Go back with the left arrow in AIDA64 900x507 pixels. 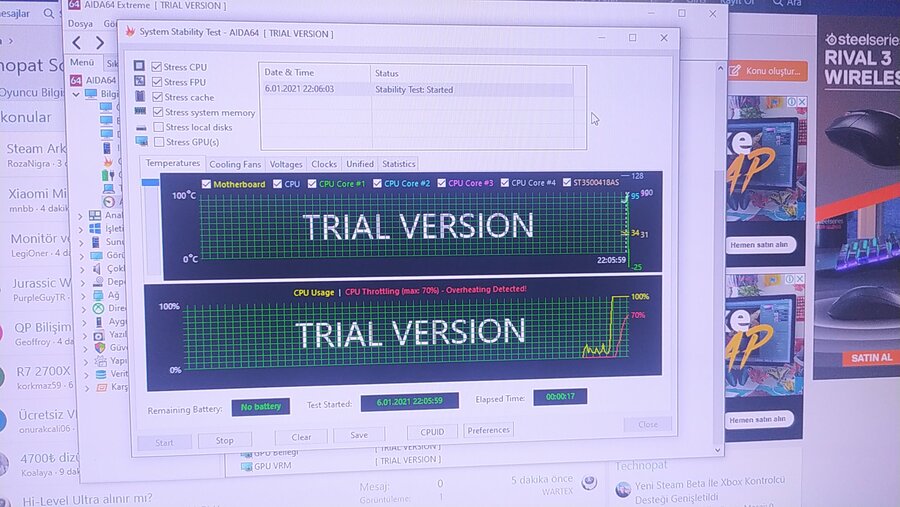tap(77, 42)
